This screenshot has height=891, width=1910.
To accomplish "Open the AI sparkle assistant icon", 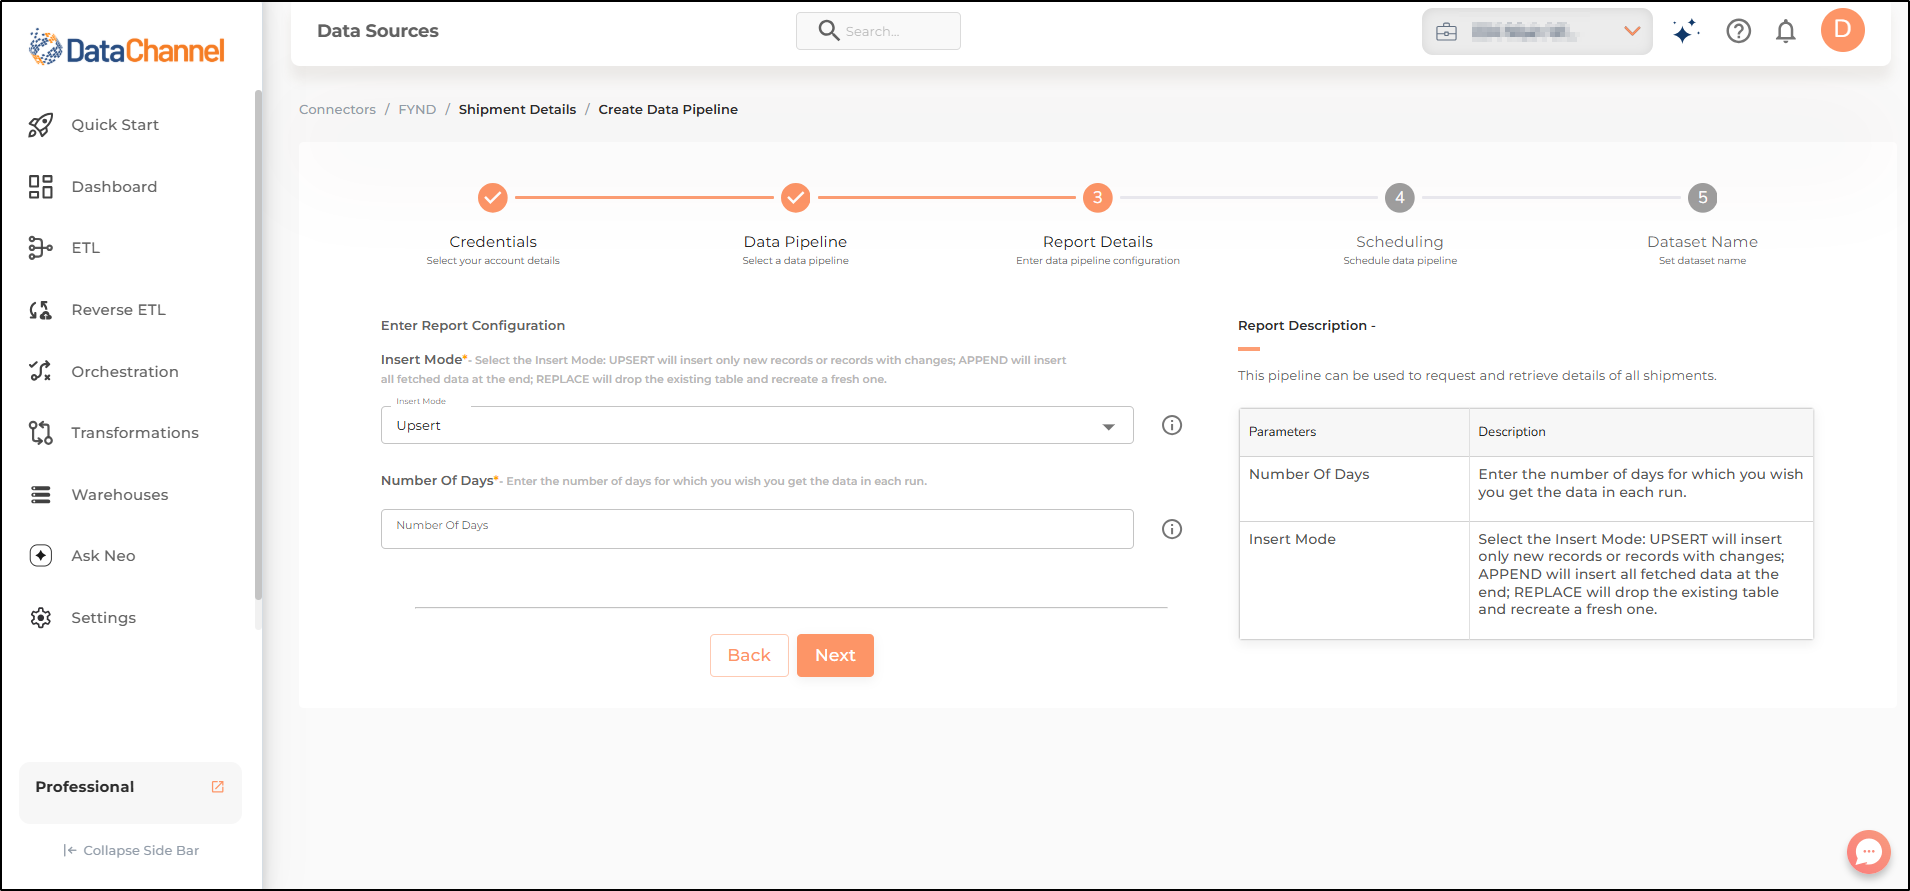I will (x=1685, y=32).
